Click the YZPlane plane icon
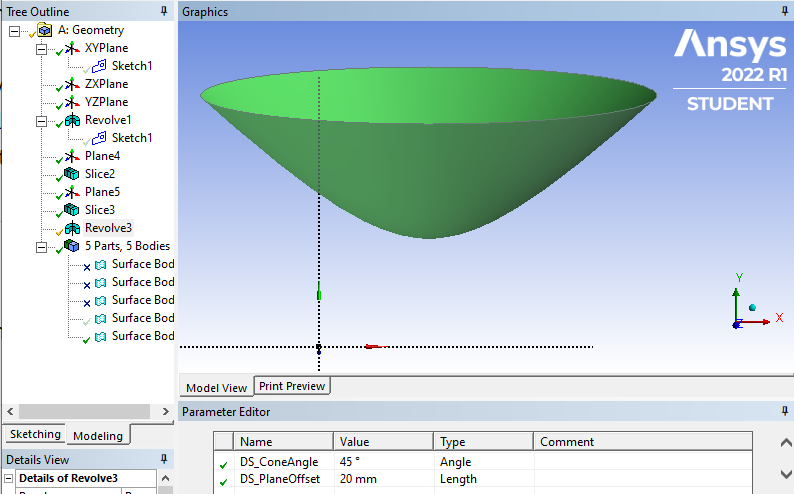Screen dimensions: 794x494 71,102
